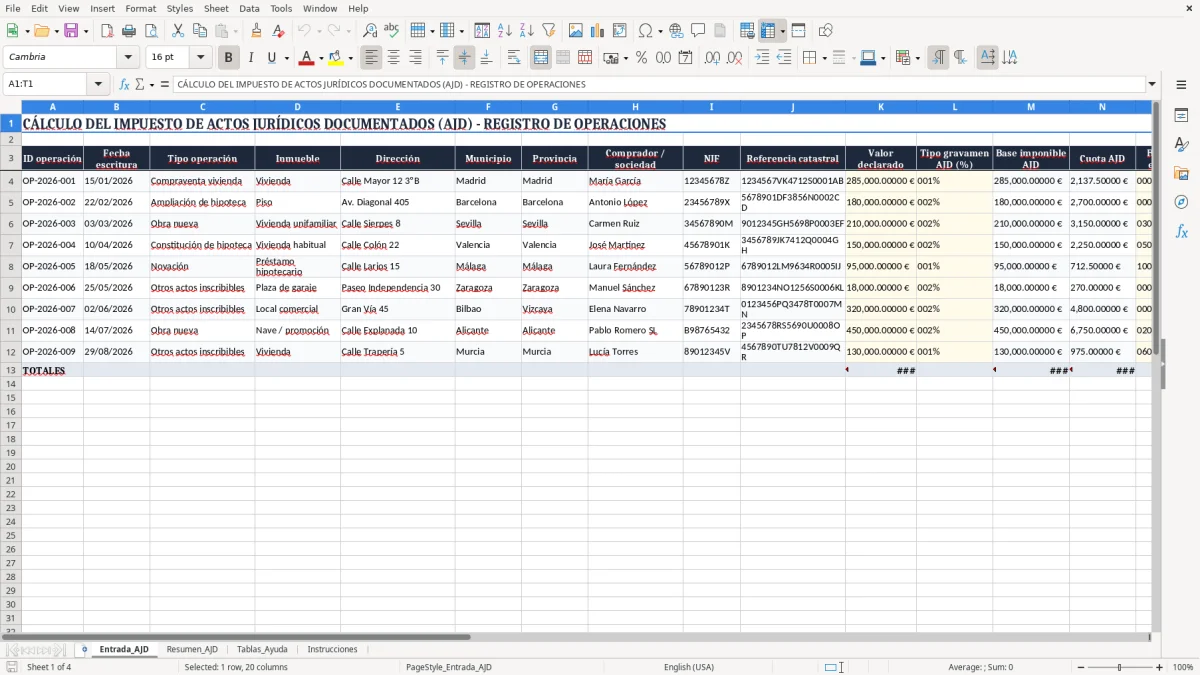Viewport: 1200px width, 675px height.
Task: Open the sidebar Navigator compass icon
Action: [x=1181, y=202]
